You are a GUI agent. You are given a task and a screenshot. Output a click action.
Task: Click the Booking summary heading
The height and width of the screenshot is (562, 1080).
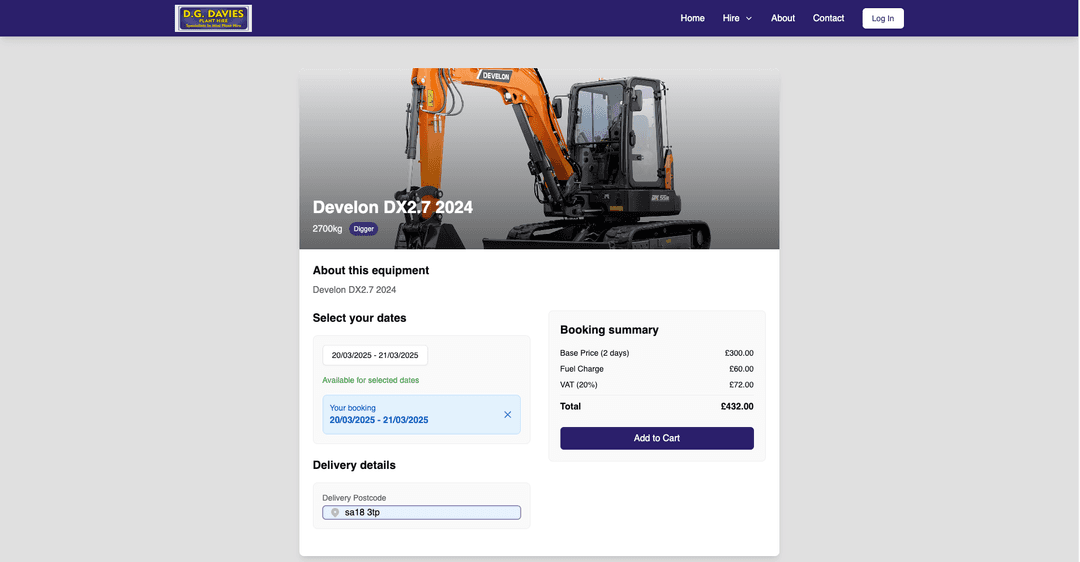pyautogui.click(x=609, y=330)
